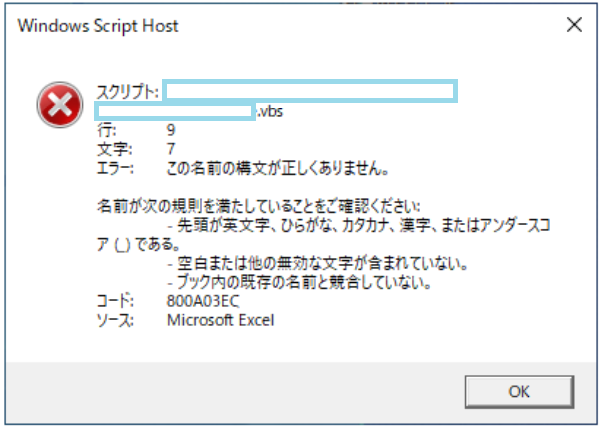Screen dimensions: 601x431
Task: Click the OK button
Action: pos(518,391)
